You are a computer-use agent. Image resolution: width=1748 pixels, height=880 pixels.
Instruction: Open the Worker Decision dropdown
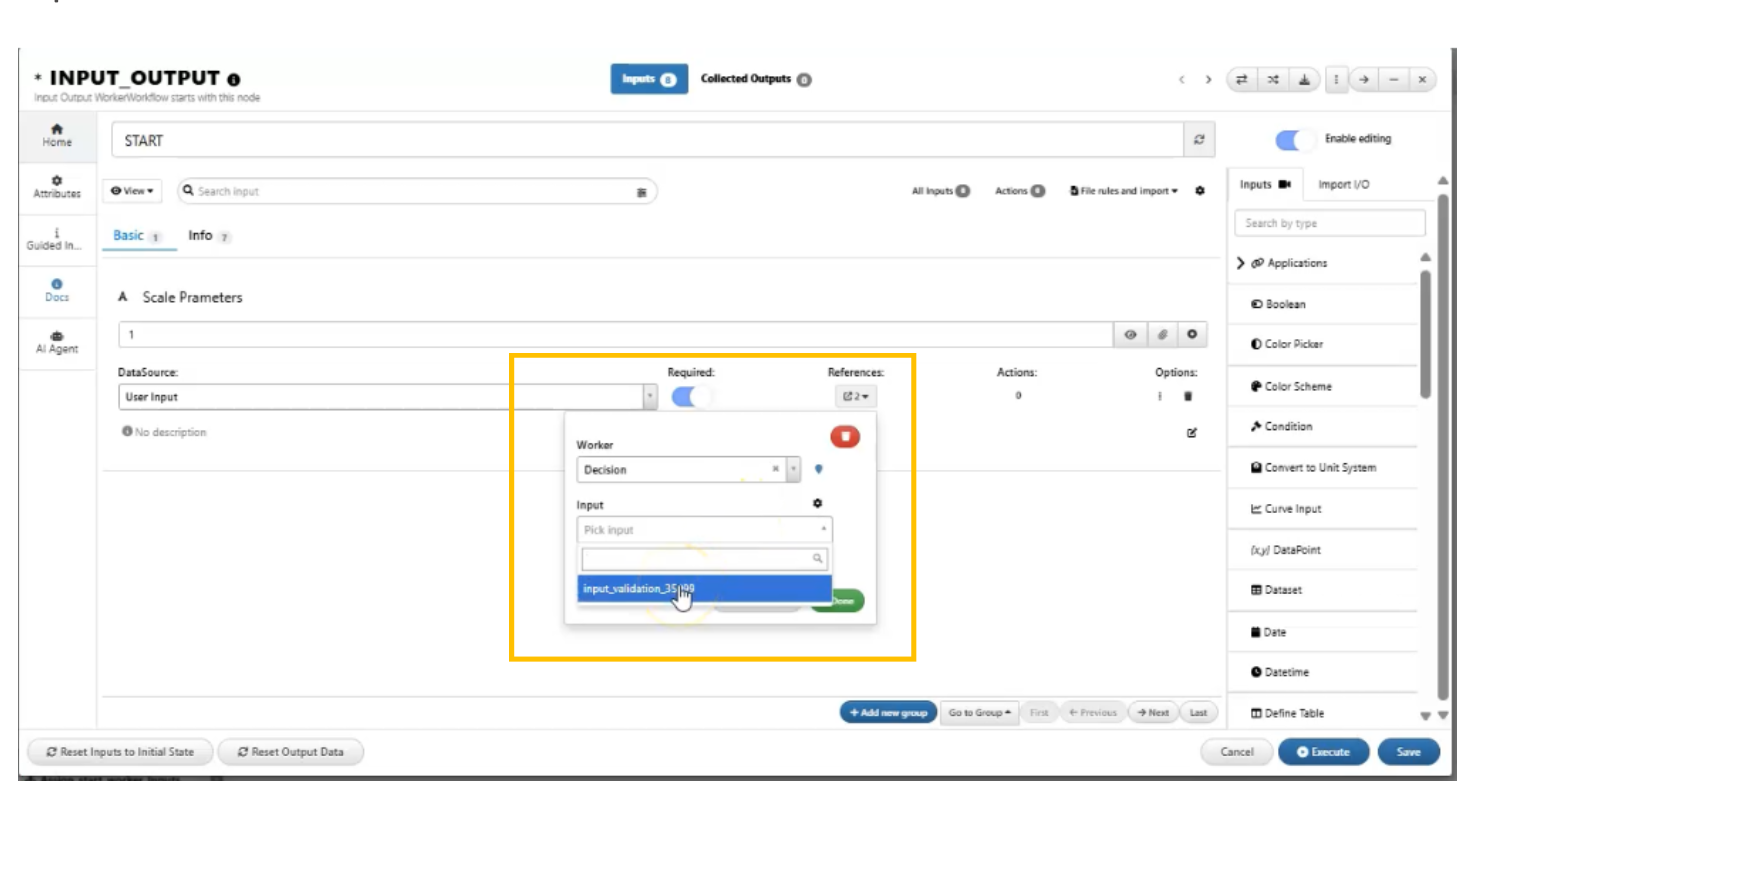688,469
